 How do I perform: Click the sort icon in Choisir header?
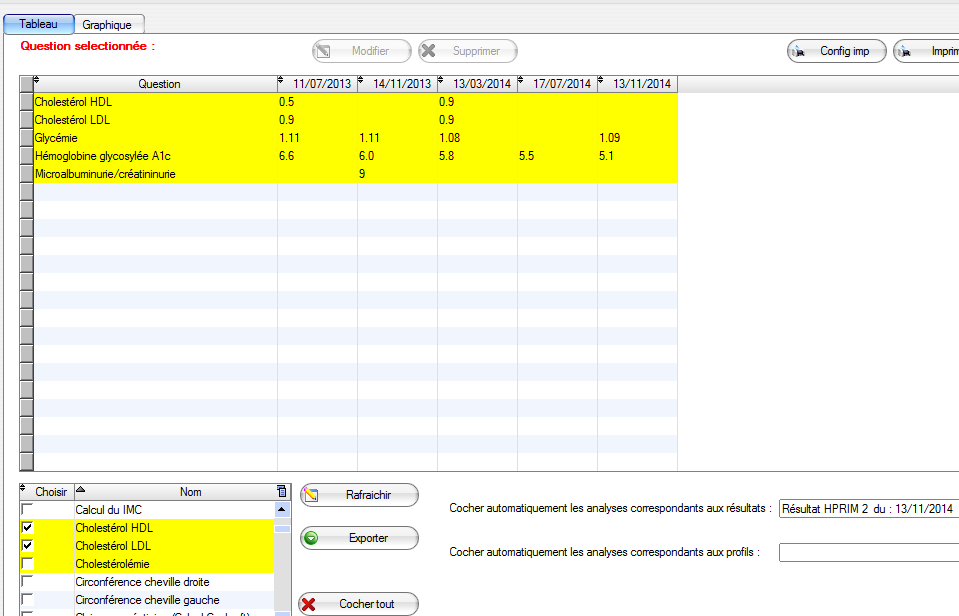tap(24, 491)
